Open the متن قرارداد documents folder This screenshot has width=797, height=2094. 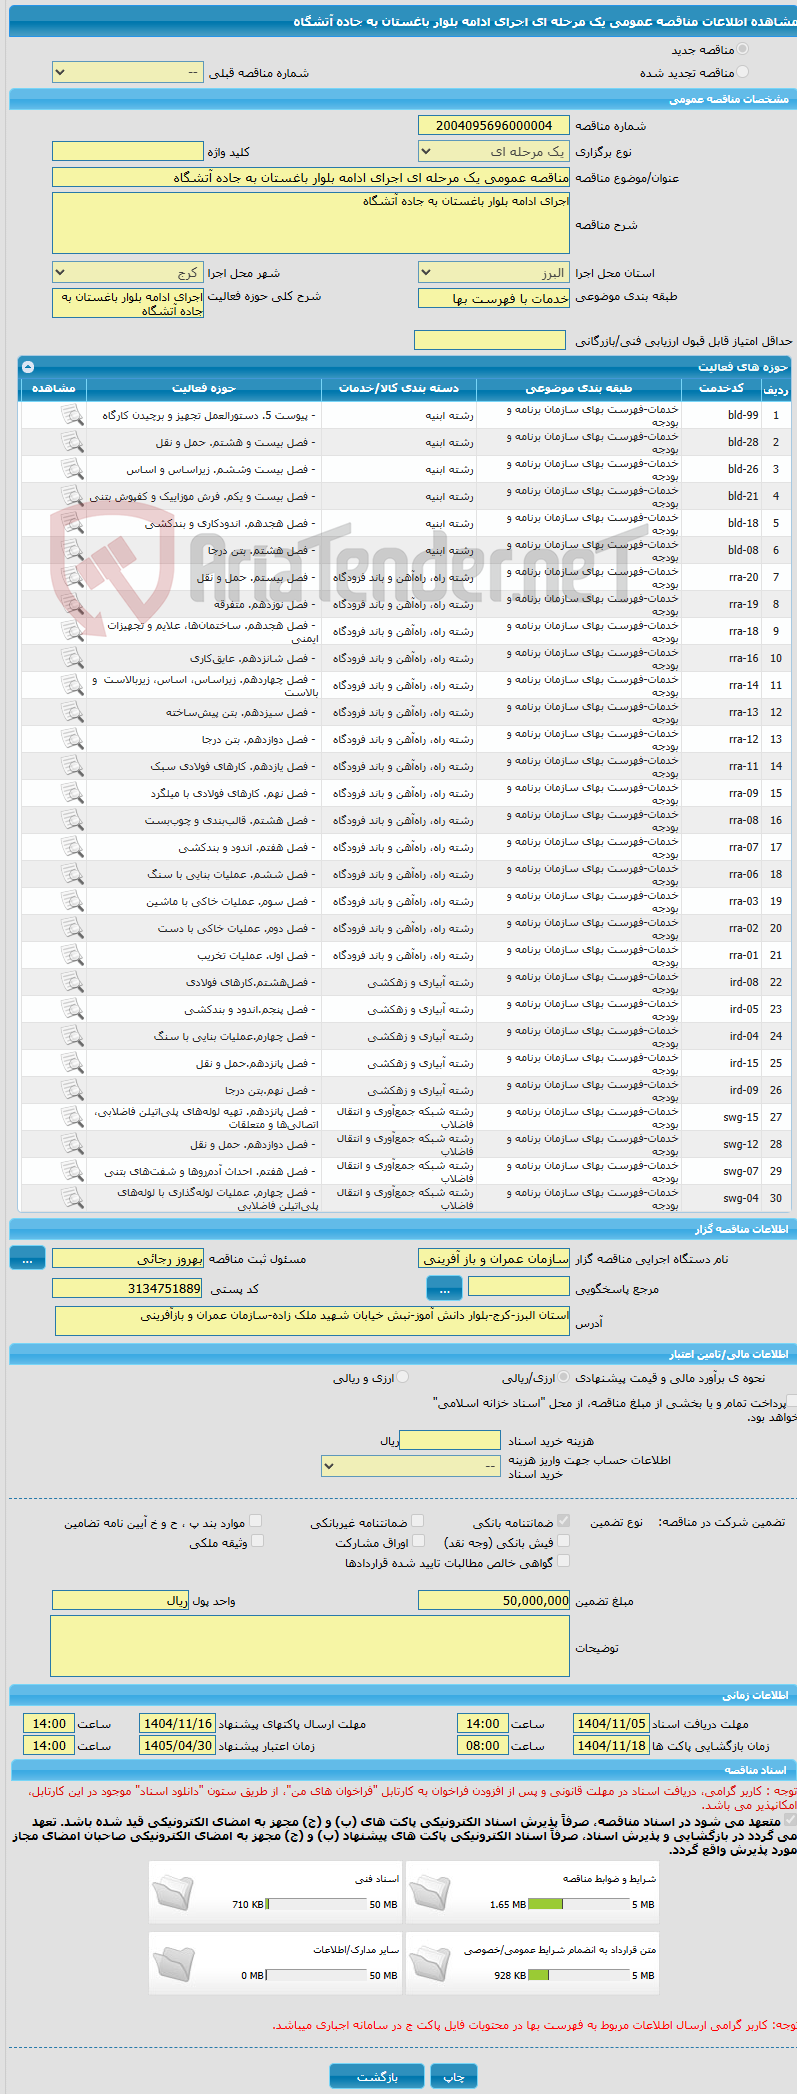click(x=429, y=1962)
